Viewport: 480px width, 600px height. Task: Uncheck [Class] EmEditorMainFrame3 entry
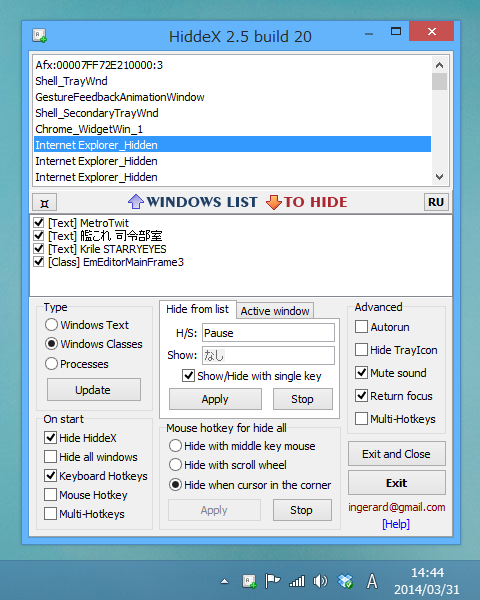coord(39,262)
